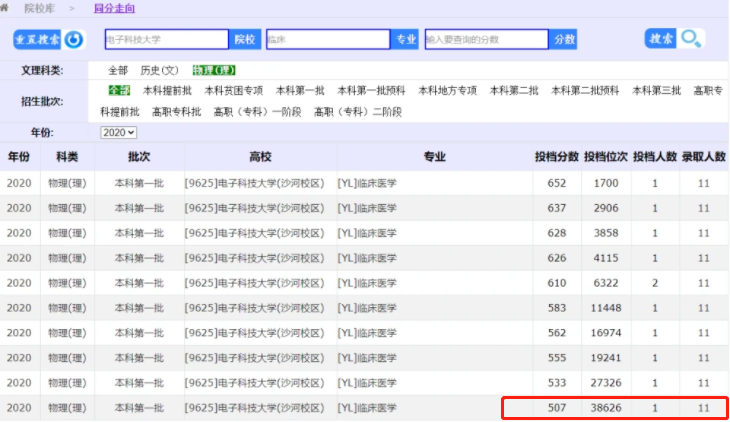Select 高职专科批 batch filter

click(x=176, y=112)
